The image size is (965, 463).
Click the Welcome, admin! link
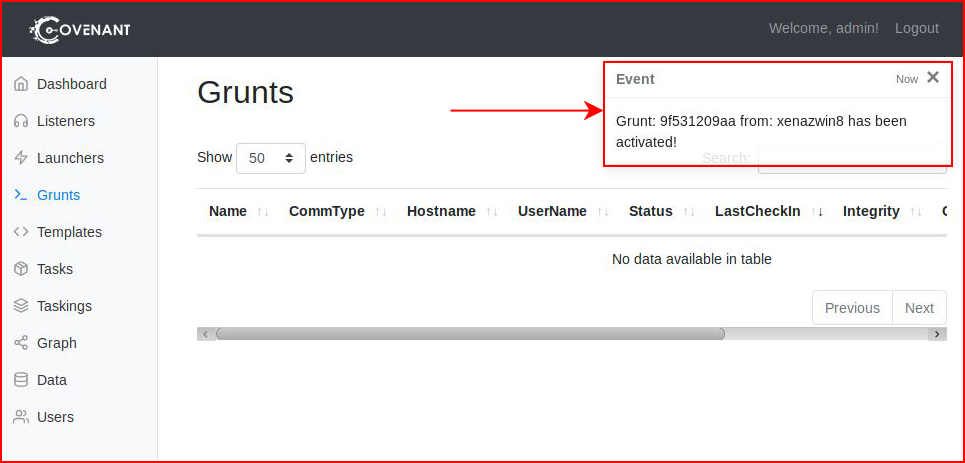pos(823,28)
